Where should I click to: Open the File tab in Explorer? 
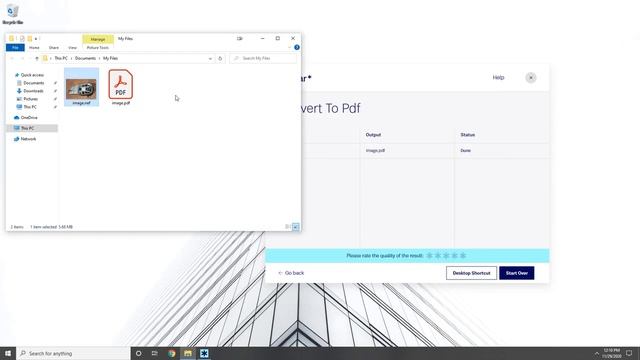tap(15, 48)
